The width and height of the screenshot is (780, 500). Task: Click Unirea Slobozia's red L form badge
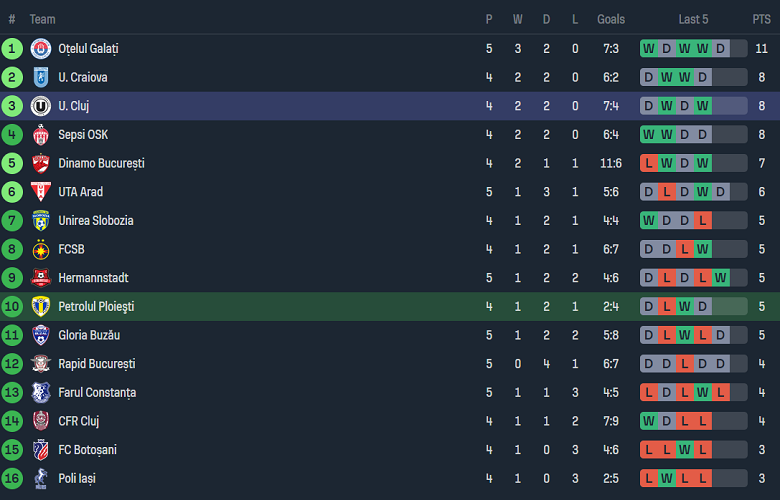tap(703, 221)
